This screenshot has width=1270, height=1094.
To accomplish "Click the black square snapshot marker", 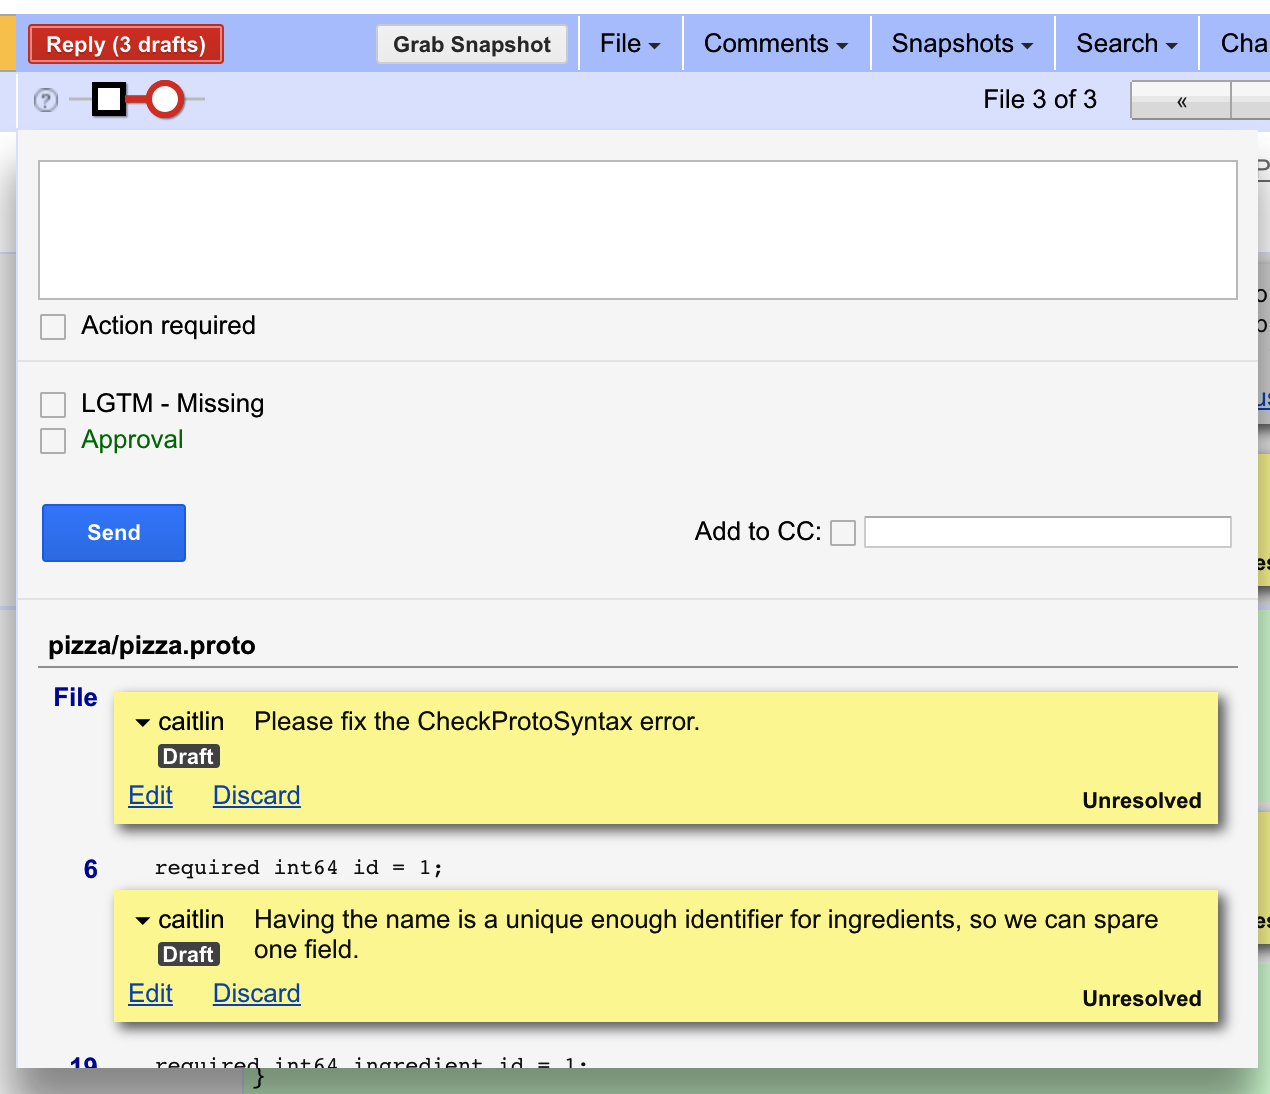I will click(109, 99).
